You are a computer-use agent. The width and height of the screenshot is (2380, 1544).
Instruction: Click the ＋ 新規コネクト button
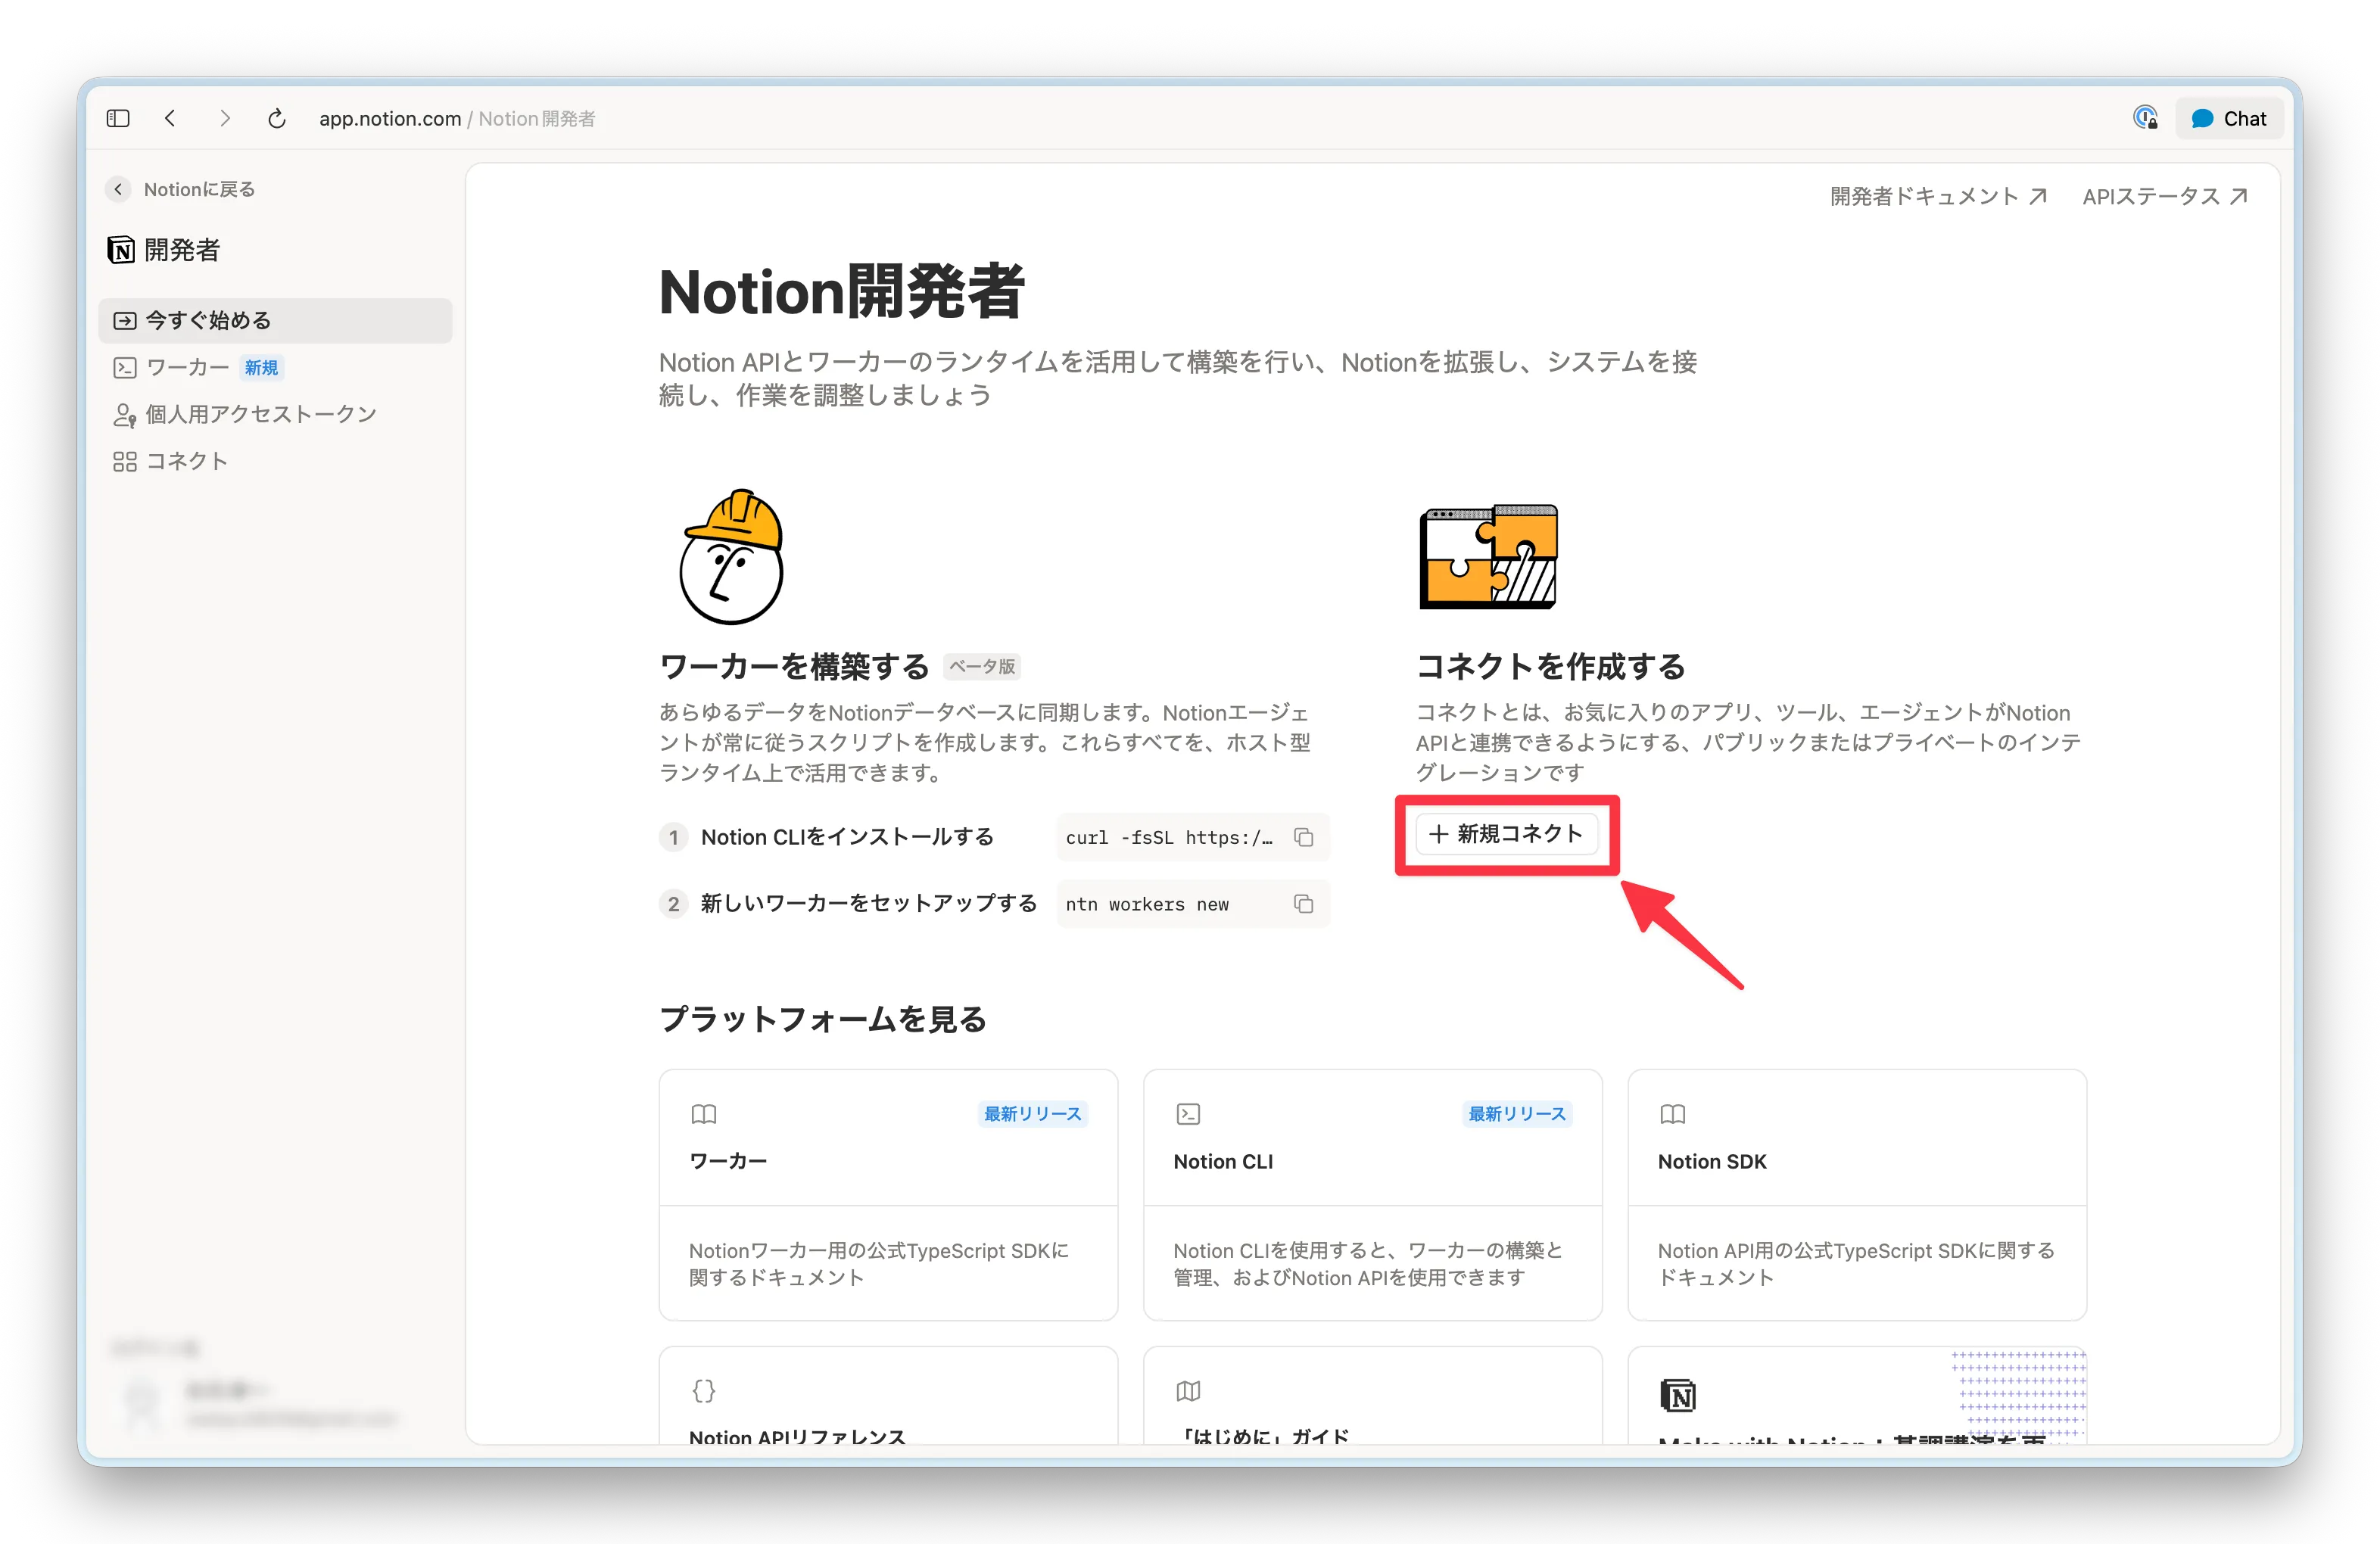point(1506,834)
